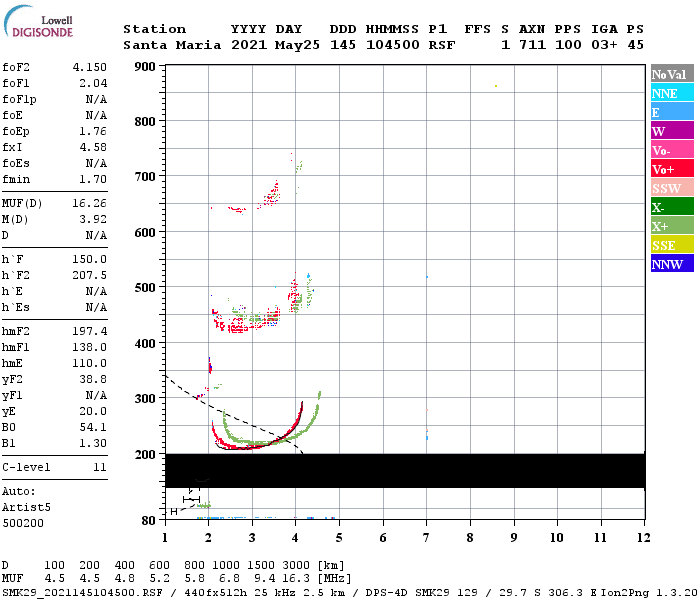Click the C-level value 11
Viewport: 700px width, 600px height.
tap(100, 467)
